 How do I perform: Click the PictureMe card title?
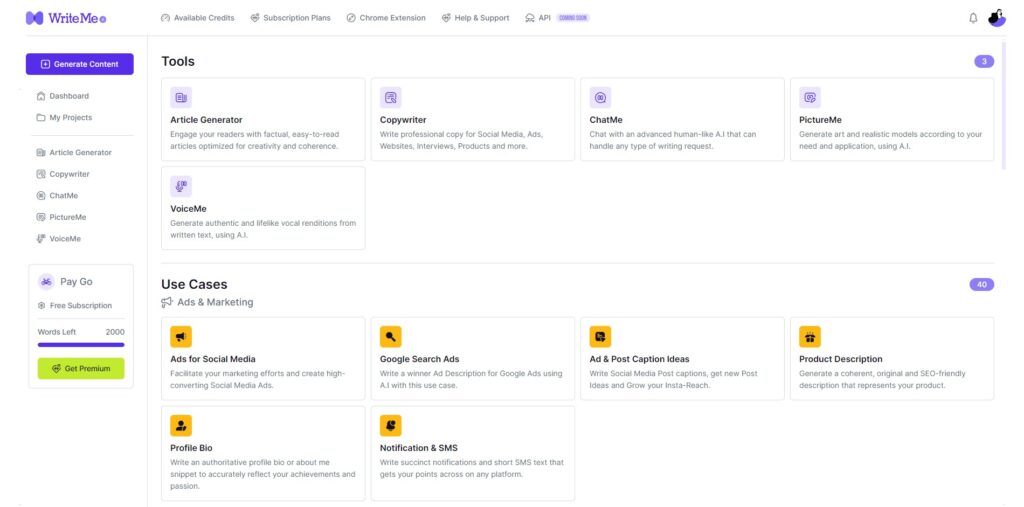tap(820, 120)
